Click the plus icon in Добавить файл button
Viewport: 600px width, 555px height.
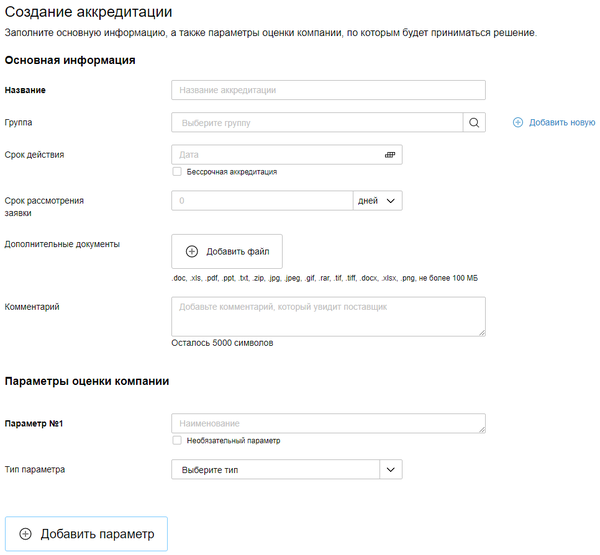[192, 251]
